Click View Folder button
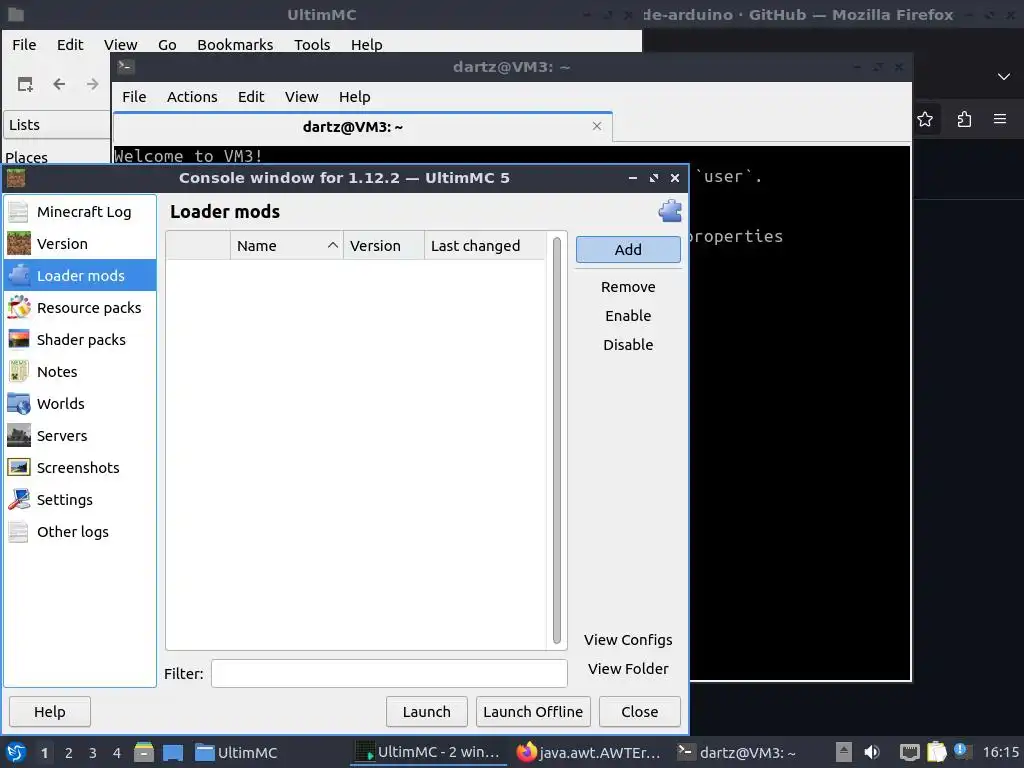Viewport: 1024px width, 768px height. point(628,669)
